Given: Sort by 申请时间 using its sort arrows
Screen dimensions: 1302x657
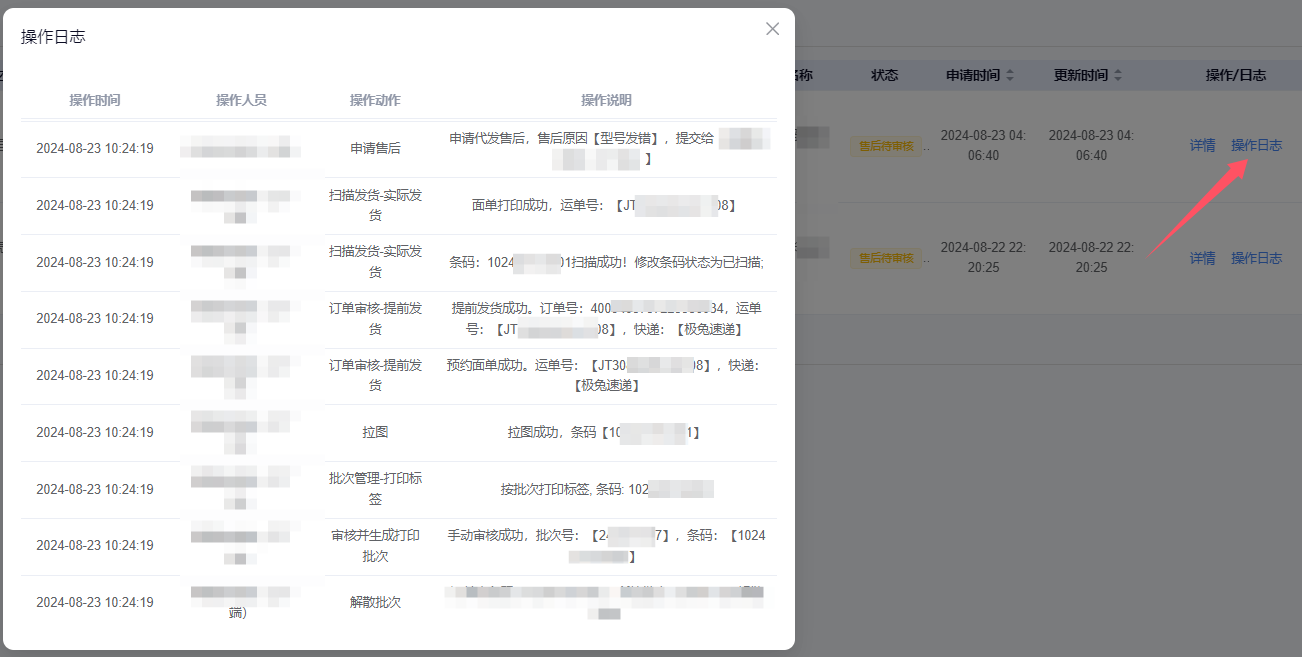Looking at the screenshot, I should pyautogui.click(x=1010, y=75).
